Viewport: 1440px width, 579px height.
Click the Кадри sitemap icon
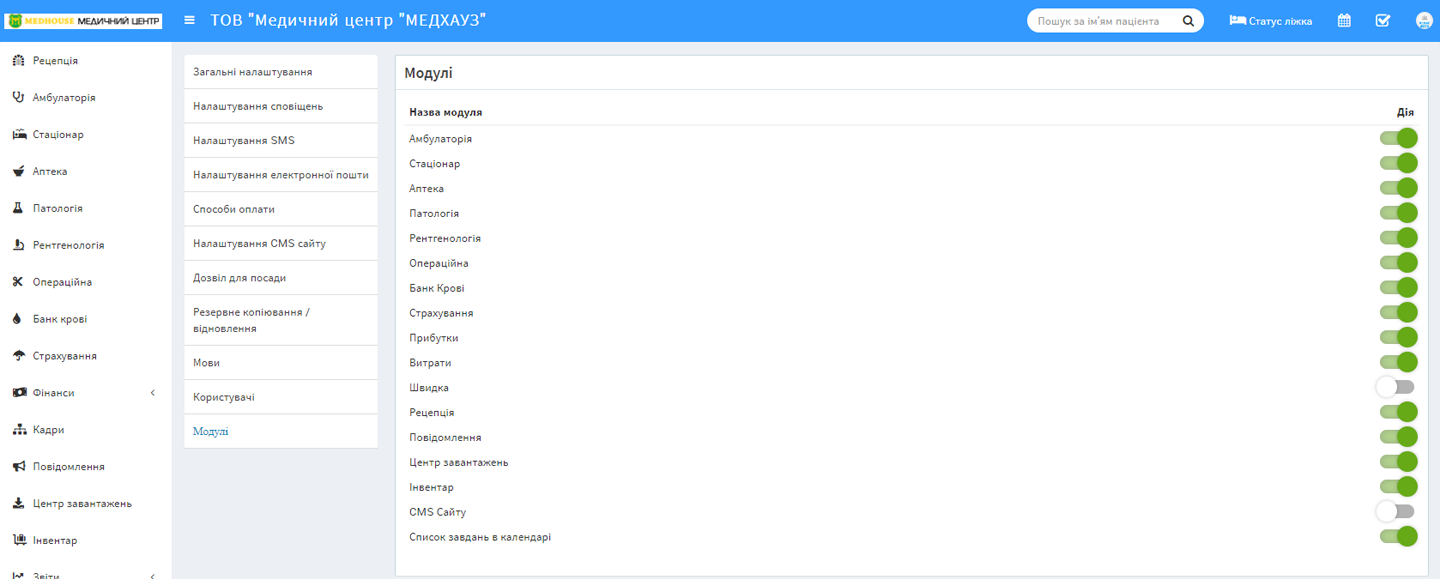tap(18, 430)
